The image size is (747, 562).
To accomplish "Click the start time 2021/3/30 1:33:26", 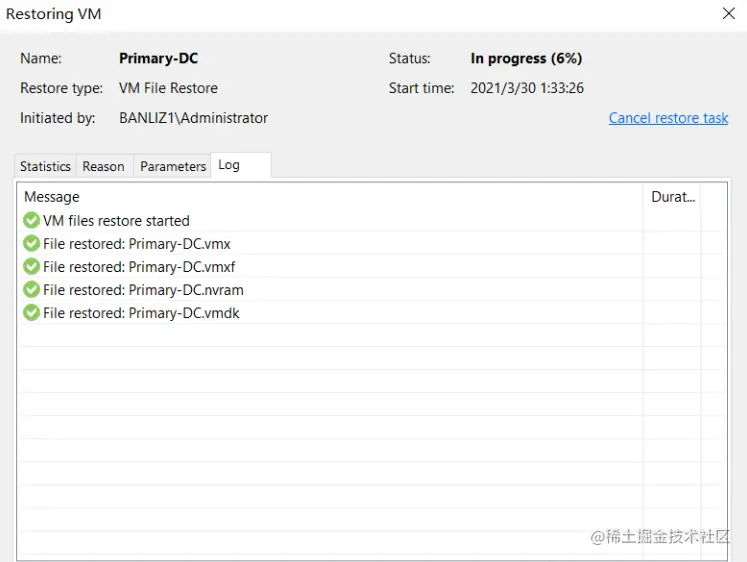I will [x=527, y=88].
